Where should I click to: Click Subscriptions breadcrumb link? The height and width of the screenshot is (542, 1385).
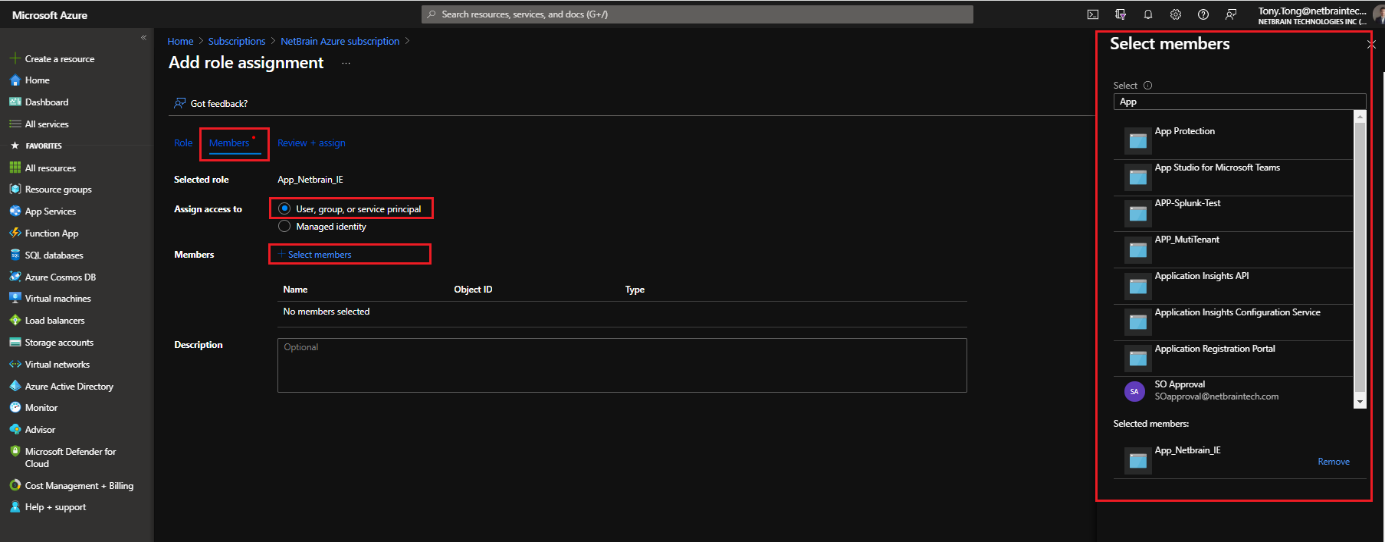(237, 41)
